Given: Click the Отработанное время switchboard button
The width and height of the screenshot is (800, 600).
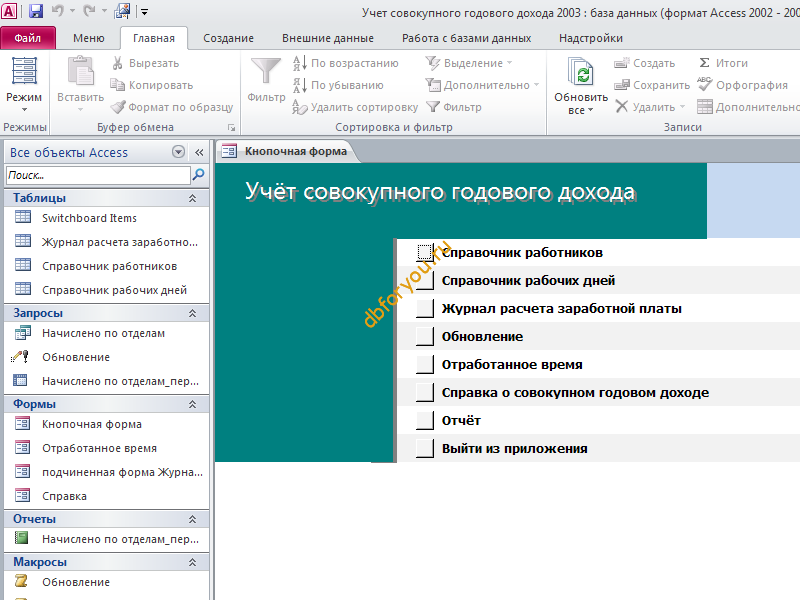Looking at the screenshot, I should [x=425, y=364].
